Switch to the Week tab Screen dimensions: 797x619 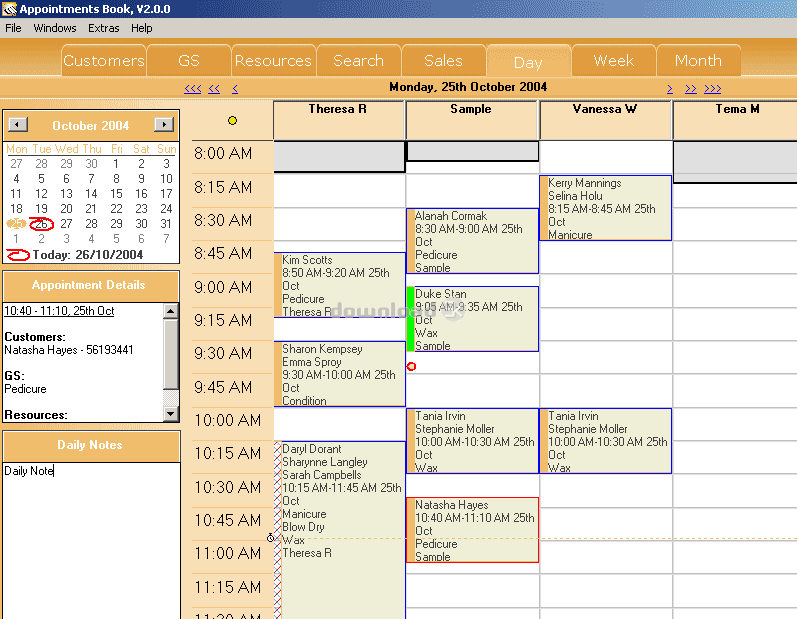click(613, 61)
